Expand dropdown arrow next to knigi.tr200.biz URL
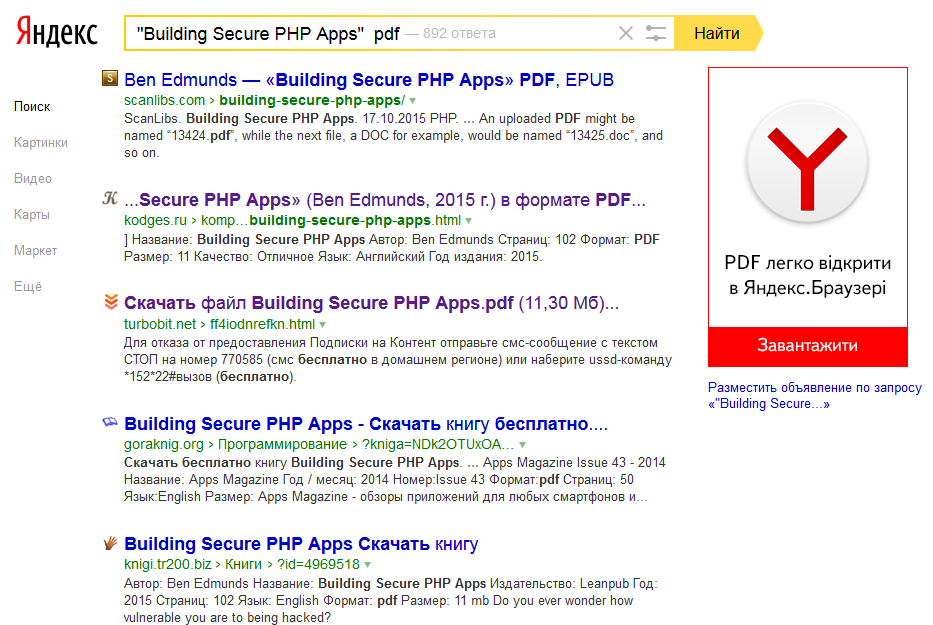 point(367,564)
